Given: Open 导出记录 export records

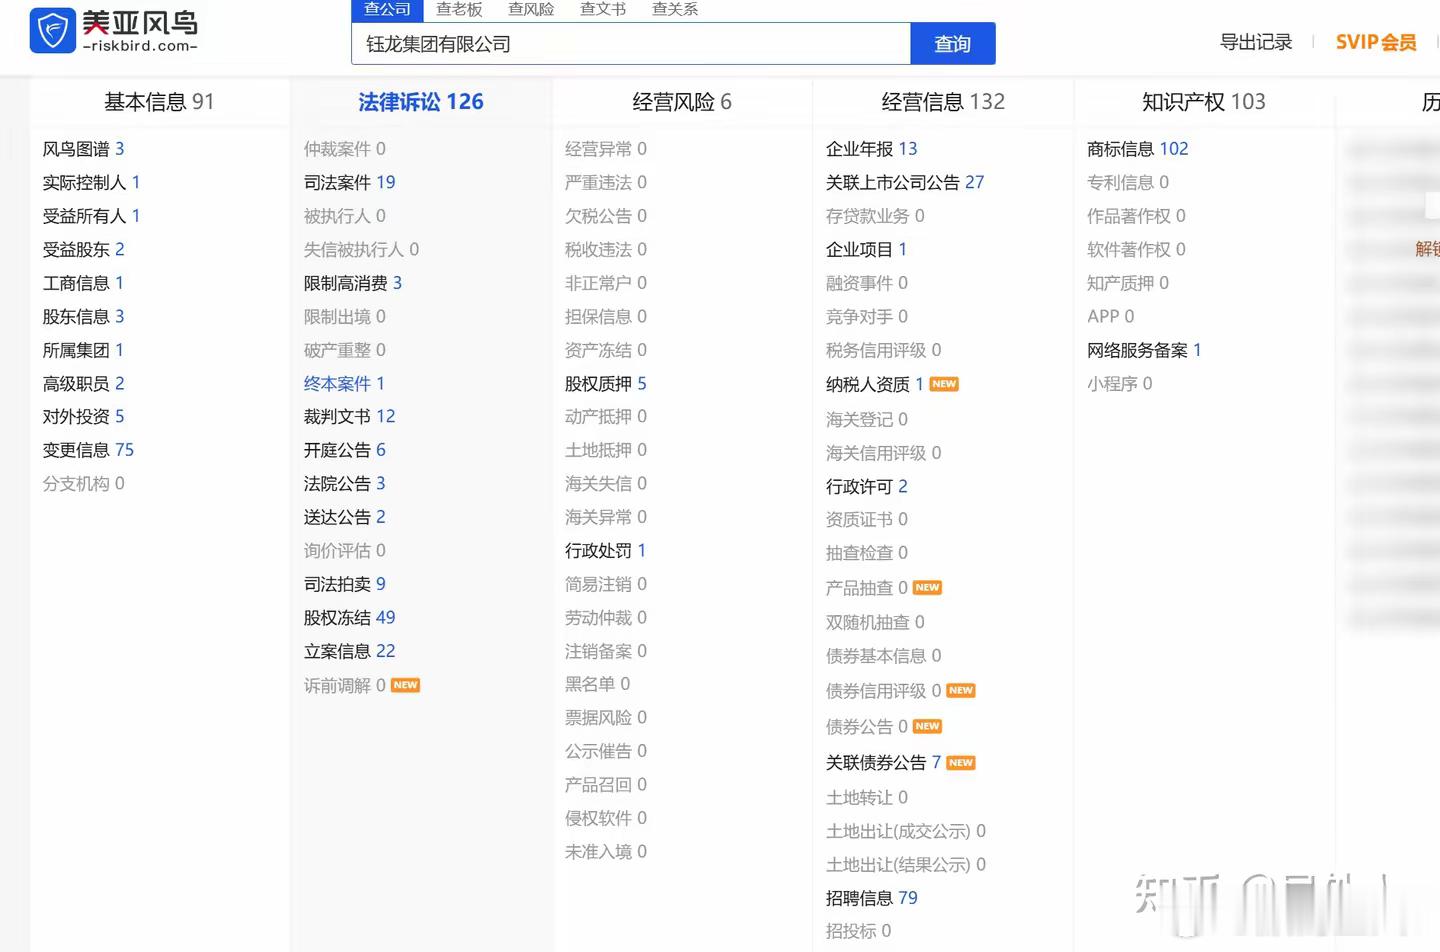Looking at the screenshot, I should pyautogui.click(x=1256, y=42).
